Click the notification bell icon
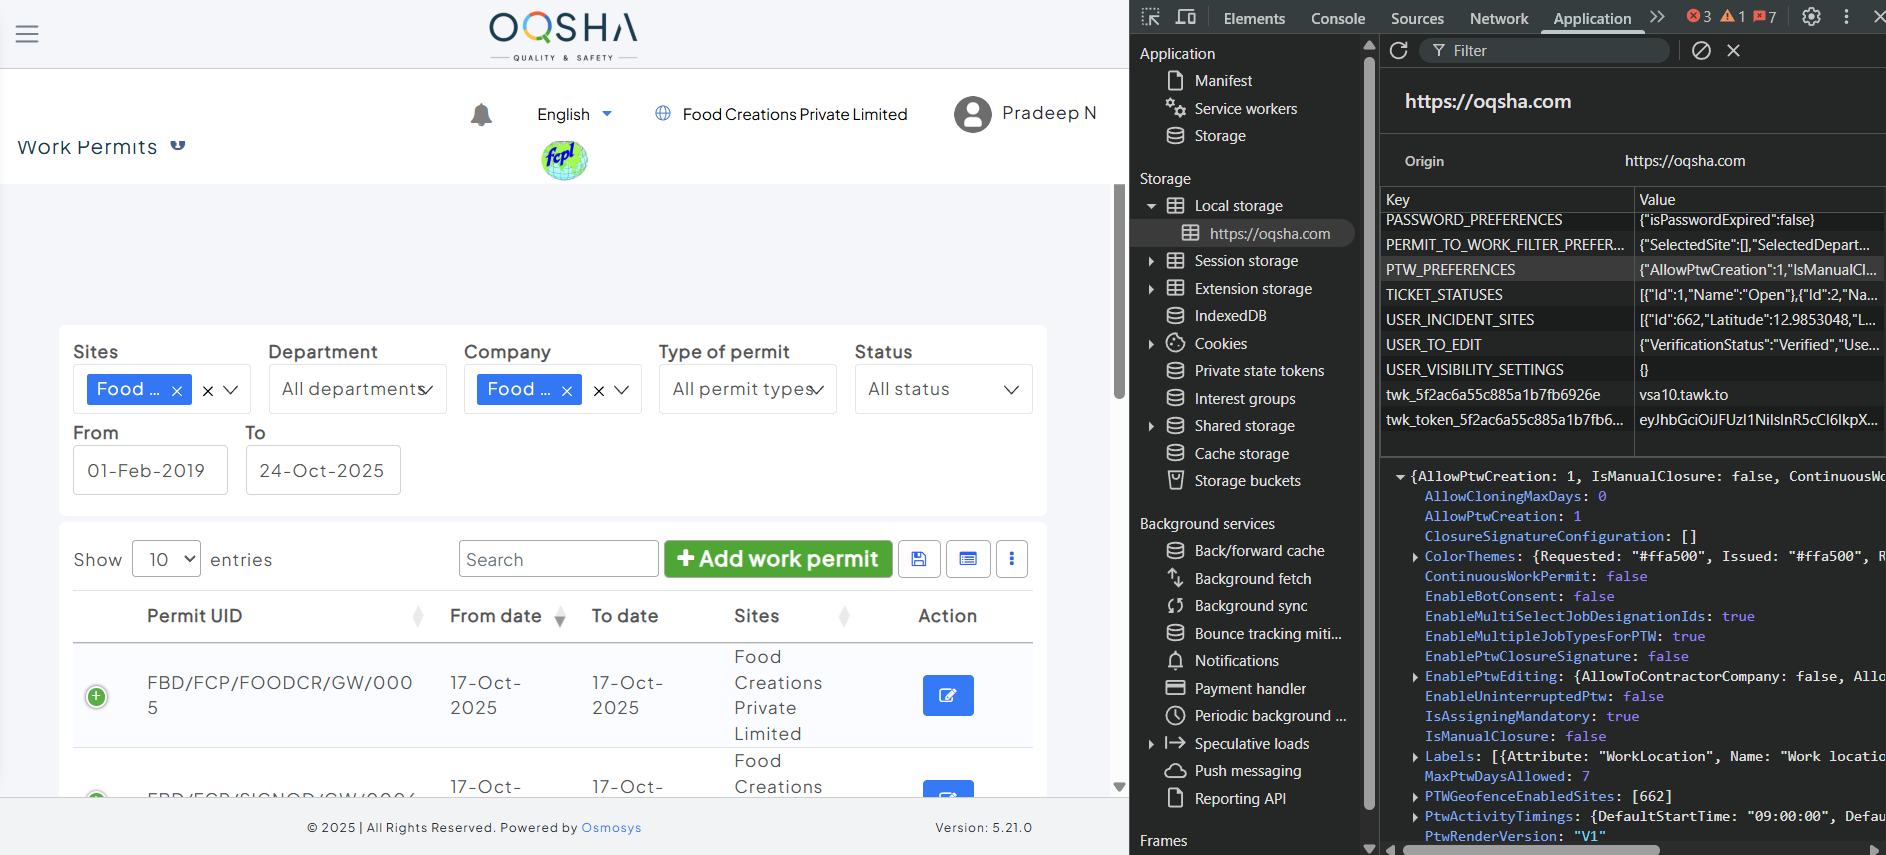This screenshot has width=1886, height=855. pyautogui.click(x=481, y=115)
